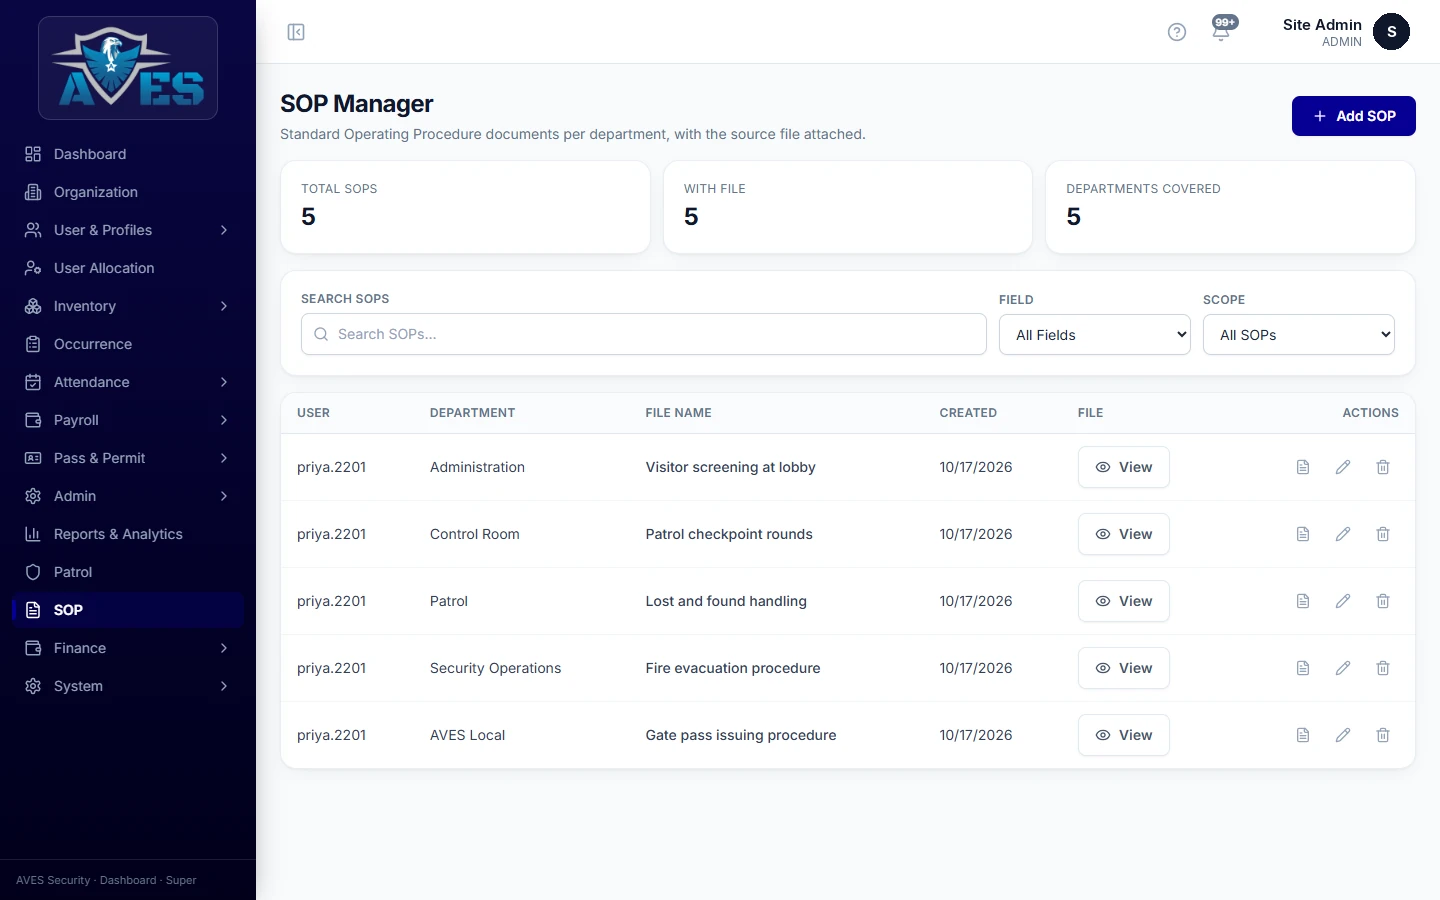Open the help question mark icon
1440x900 pixels.
1177,32
